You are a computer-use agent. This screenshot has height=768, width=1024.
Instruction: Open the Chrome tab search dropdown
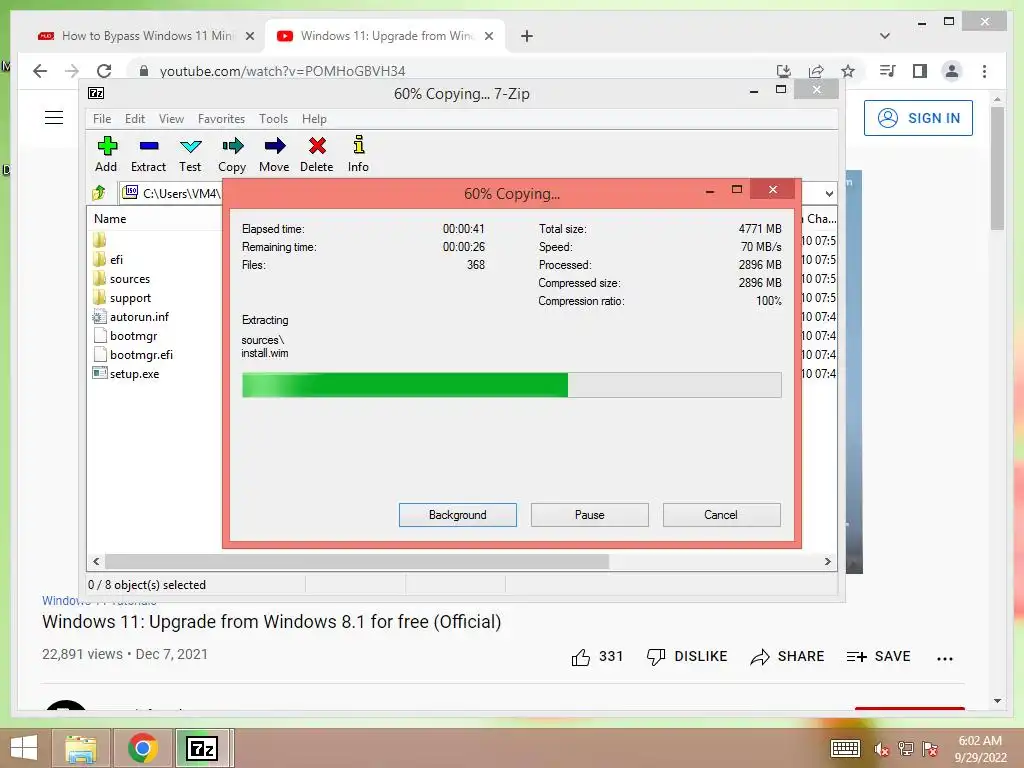point(885,36)
